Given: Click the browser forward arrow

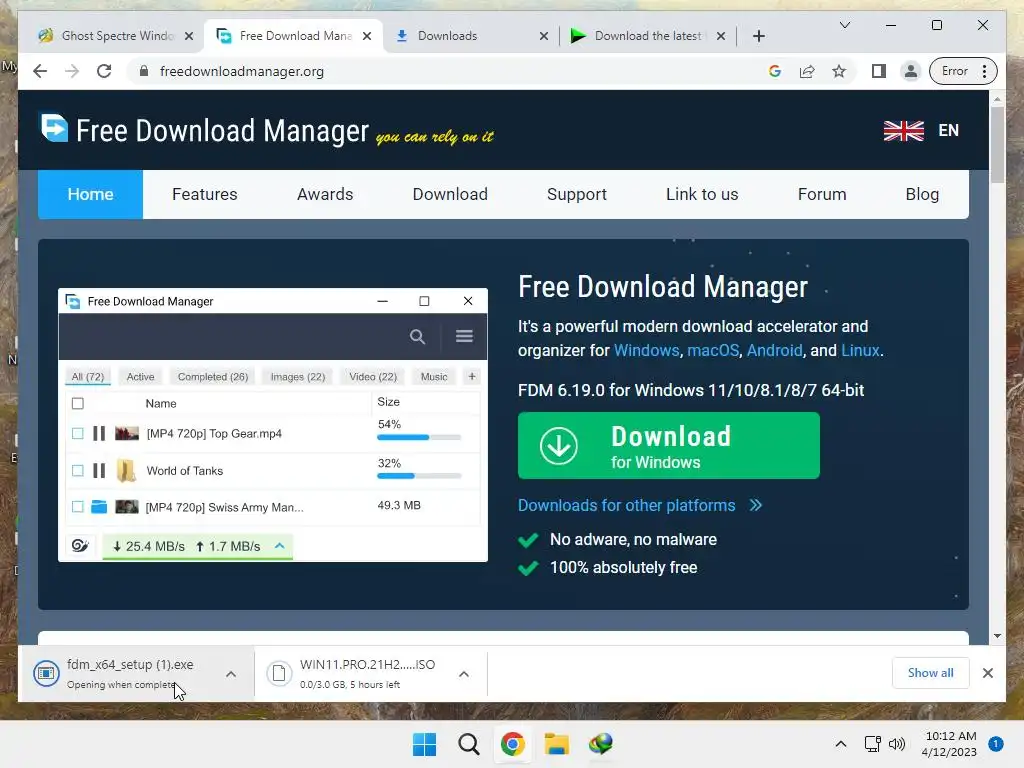Looking at the screenshot, I should coord(72,71).
